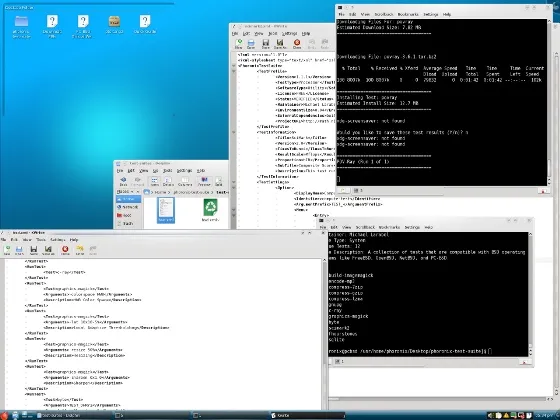The height and width of the screenshot is (420, 560).
Task: Switch Dolphin to Details view mode
Action: click(x=168, y=181)
